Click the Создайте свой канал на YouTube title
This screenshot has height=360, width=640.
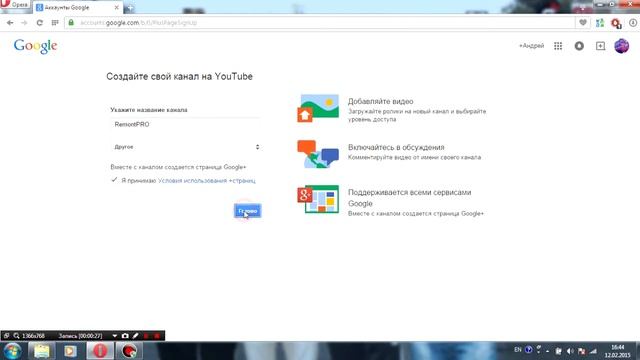tap(179, 76)
